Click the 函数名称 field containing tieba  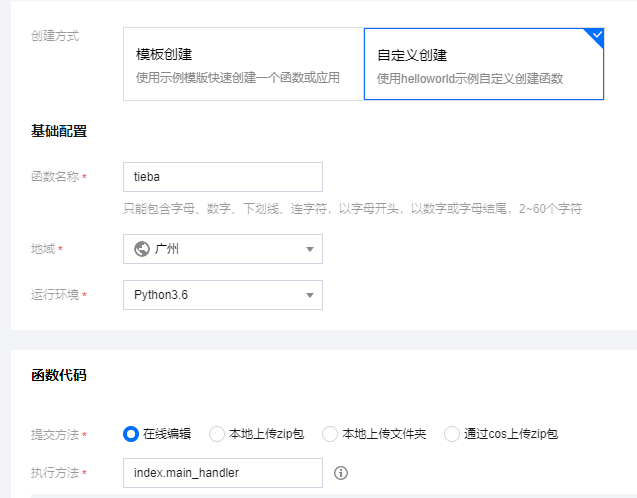(222, 177)
